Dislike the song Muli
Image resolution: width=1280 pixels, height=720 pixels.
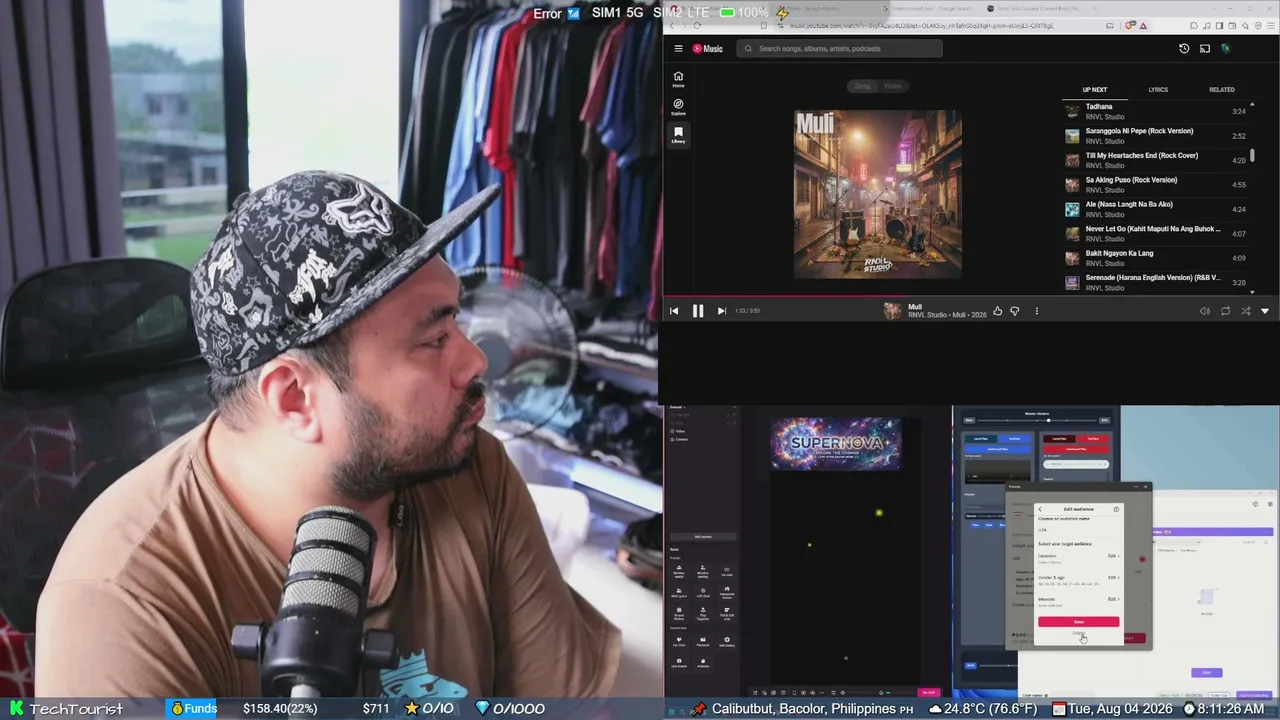(x=1015, y=311)
